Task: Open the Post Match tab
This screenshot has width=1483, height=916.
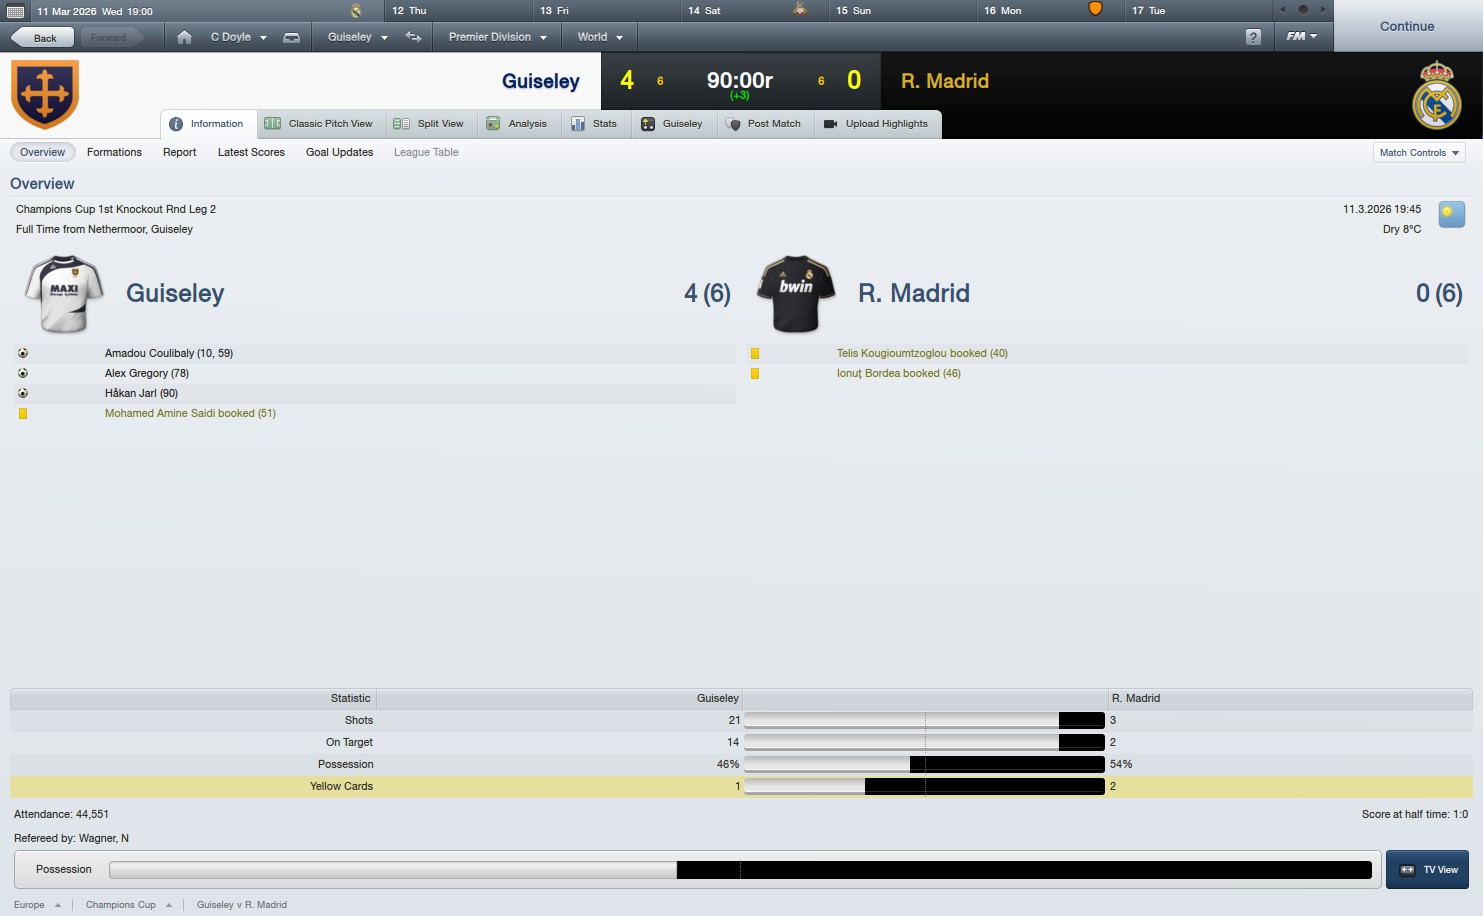Action: [x=765, y=124]
